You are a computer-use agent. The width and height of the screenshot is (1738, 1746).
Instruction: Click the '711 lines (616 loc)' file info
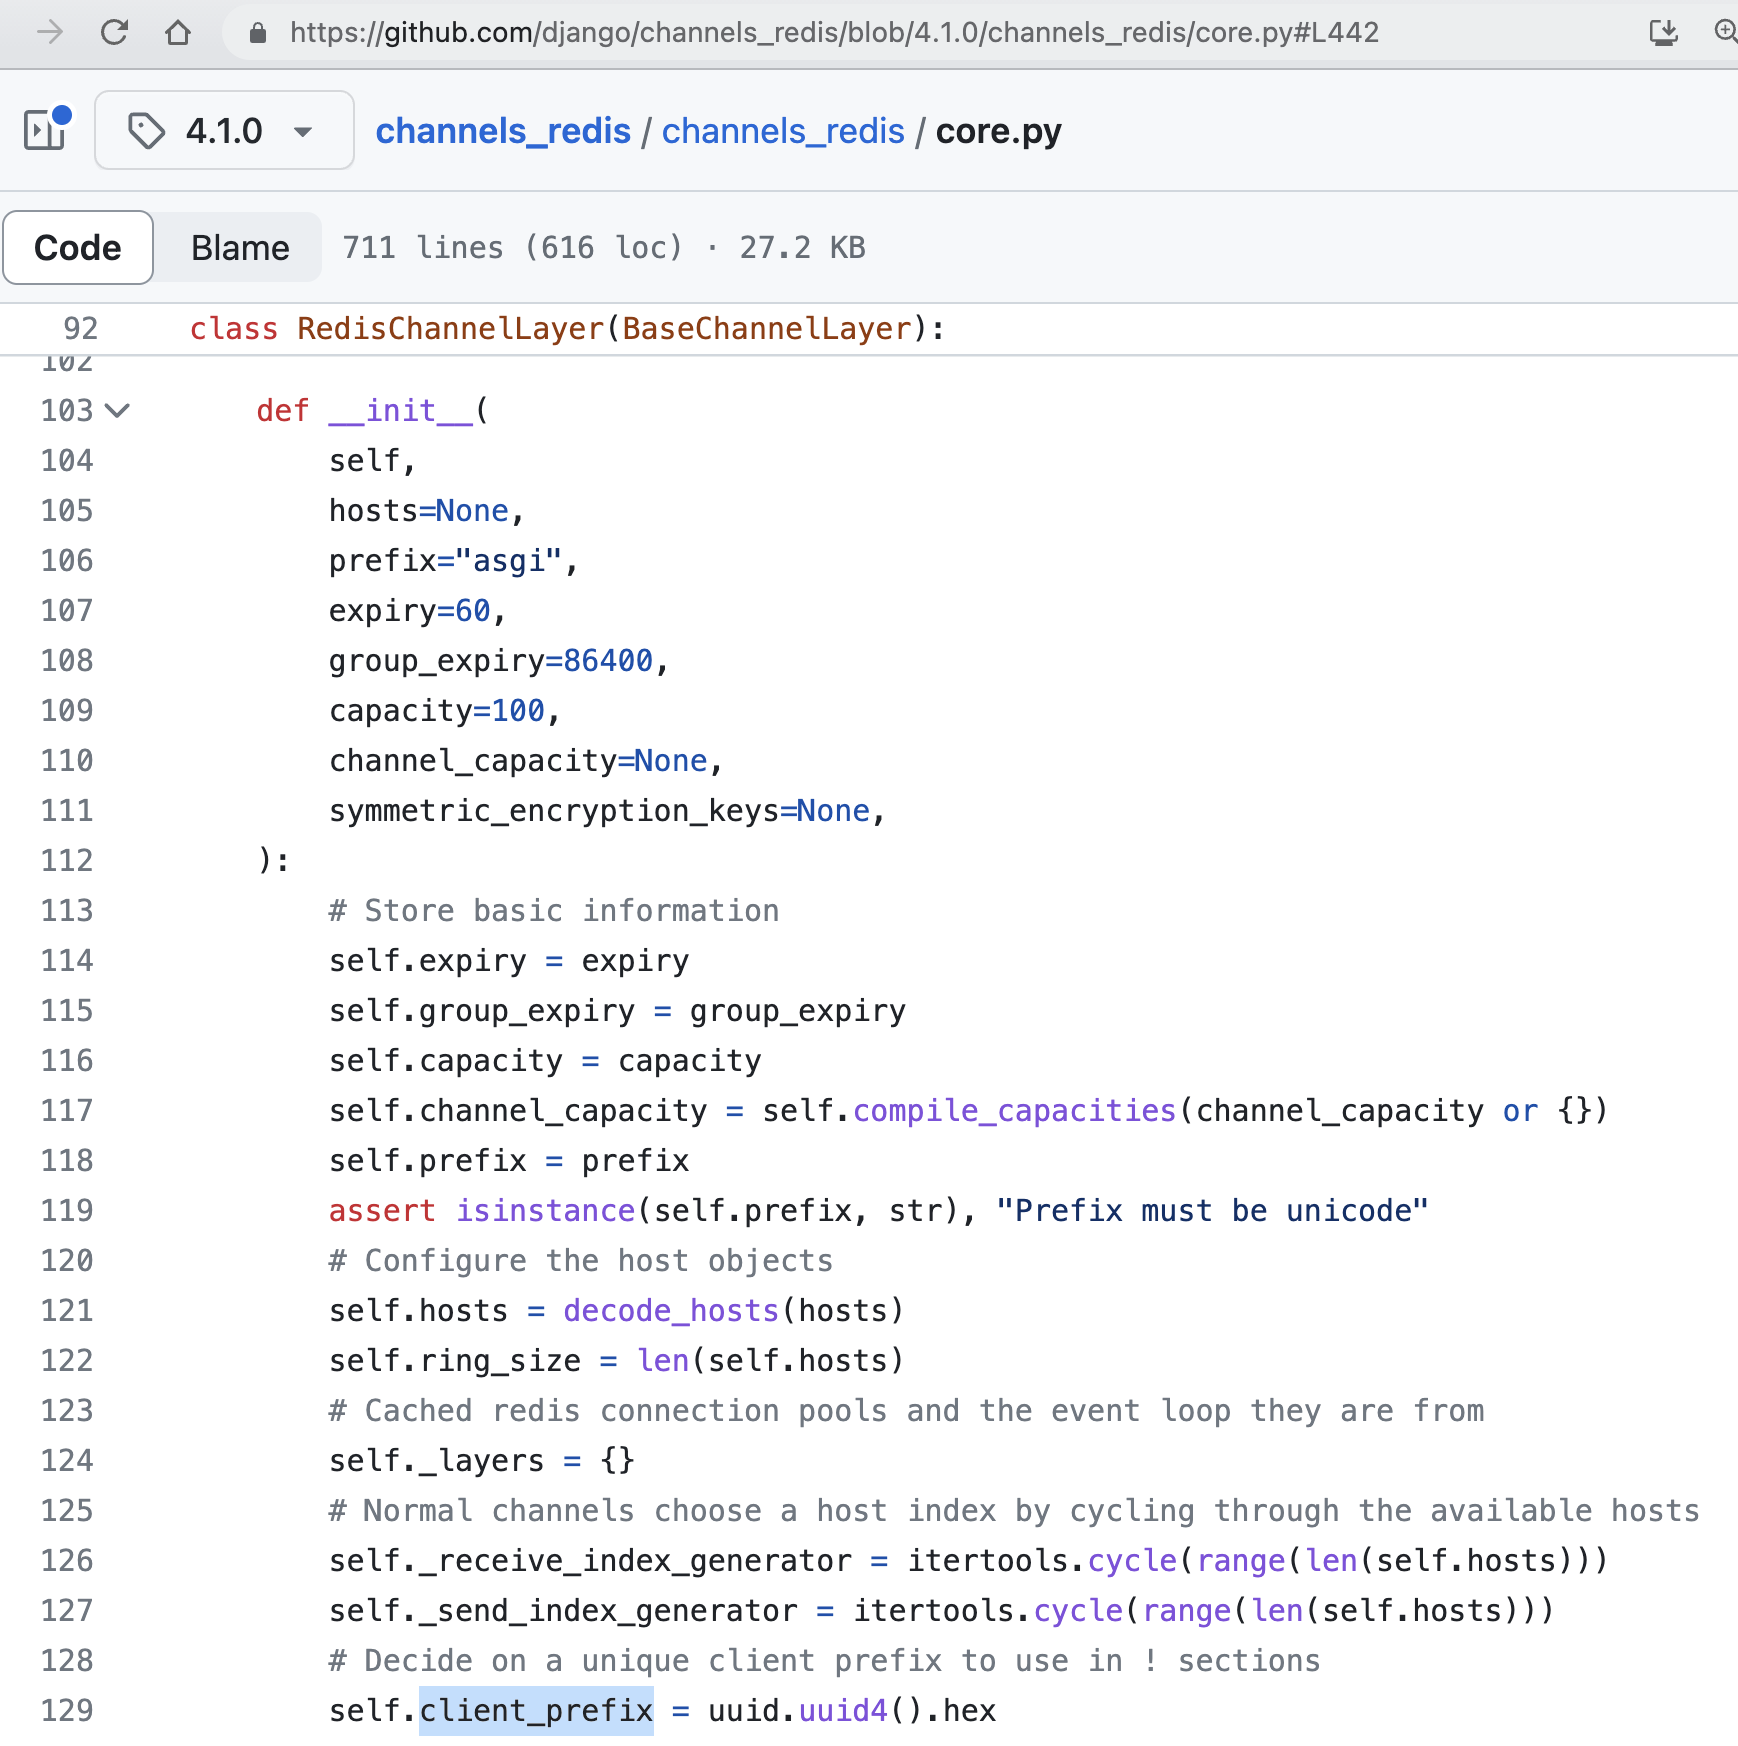point(512,248)
